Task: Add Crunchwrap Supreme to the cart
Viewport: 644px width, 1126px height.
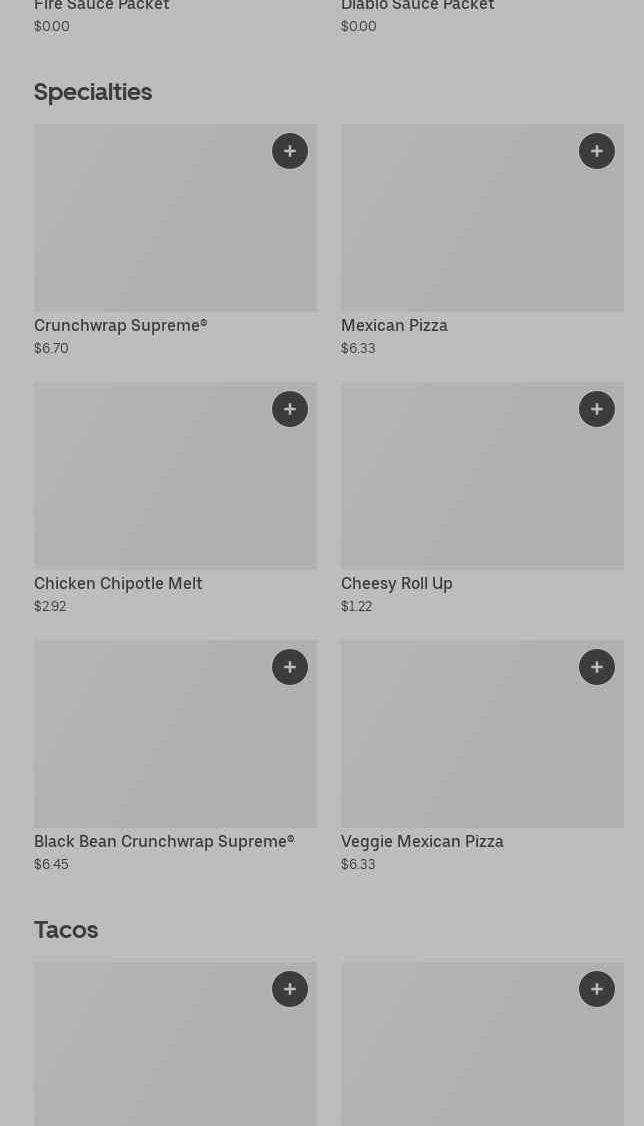Action: point(290,151)
